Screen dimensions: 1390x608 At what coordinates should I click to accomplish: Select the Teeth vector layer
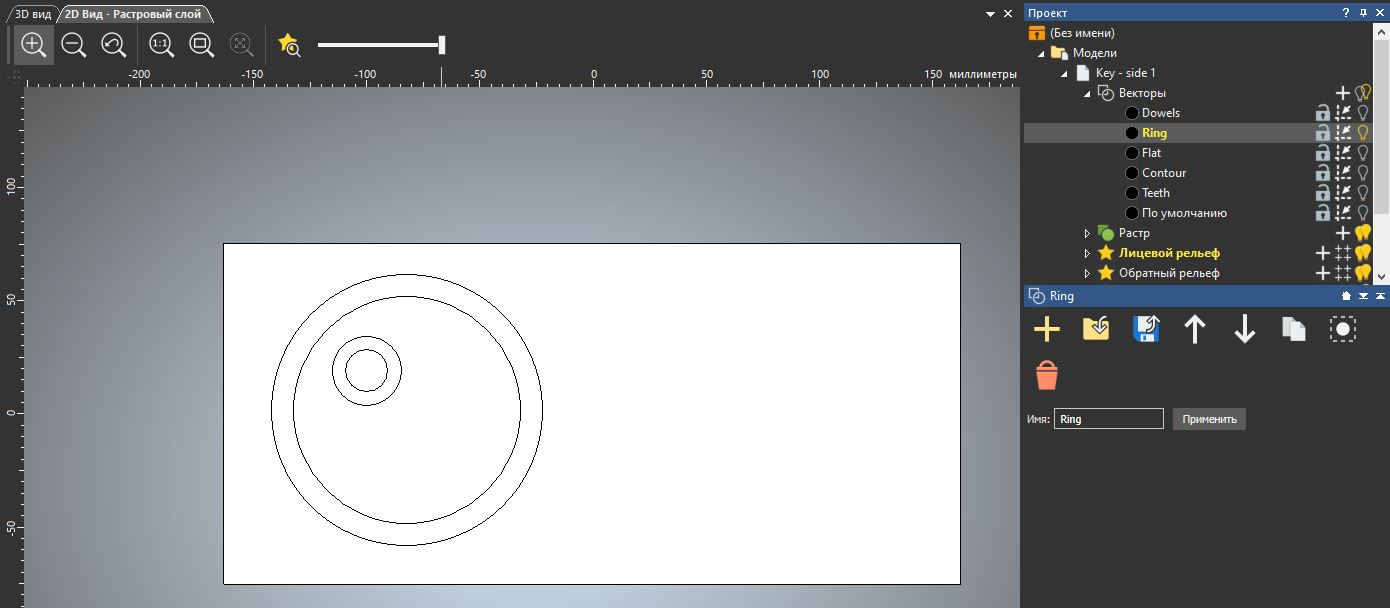coord(1155,193)
